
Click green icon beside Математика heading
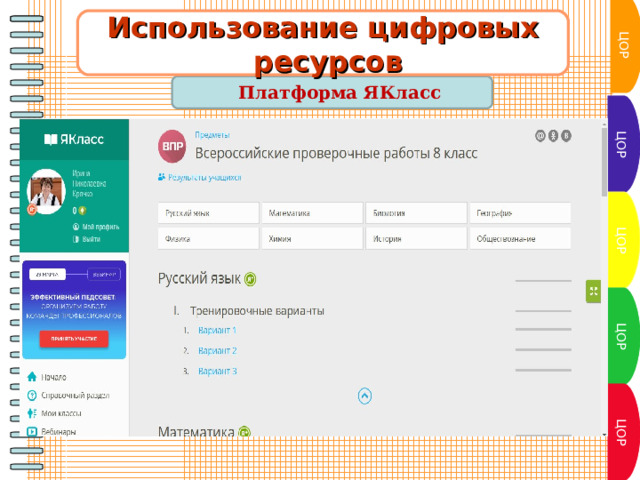[244, 431]
